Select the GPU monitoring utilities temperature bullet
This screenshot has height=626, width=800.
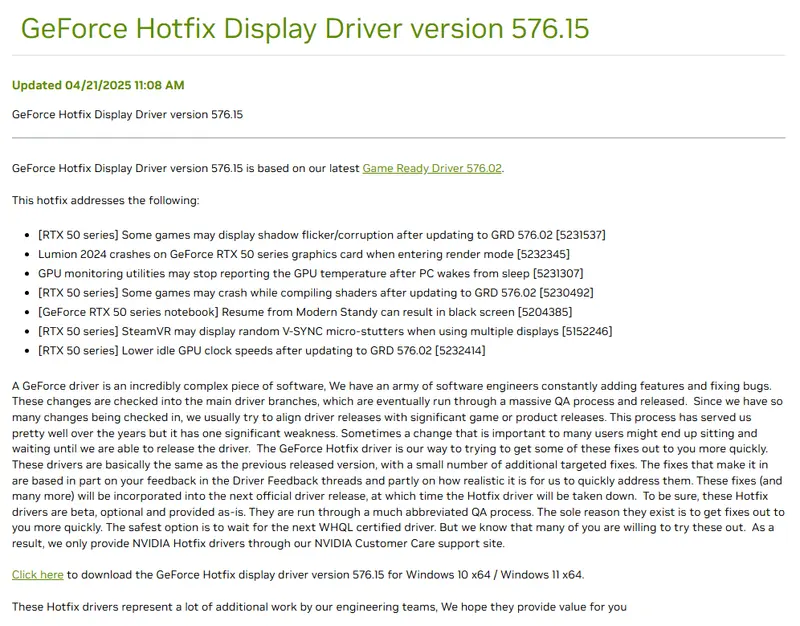(310, 273)
